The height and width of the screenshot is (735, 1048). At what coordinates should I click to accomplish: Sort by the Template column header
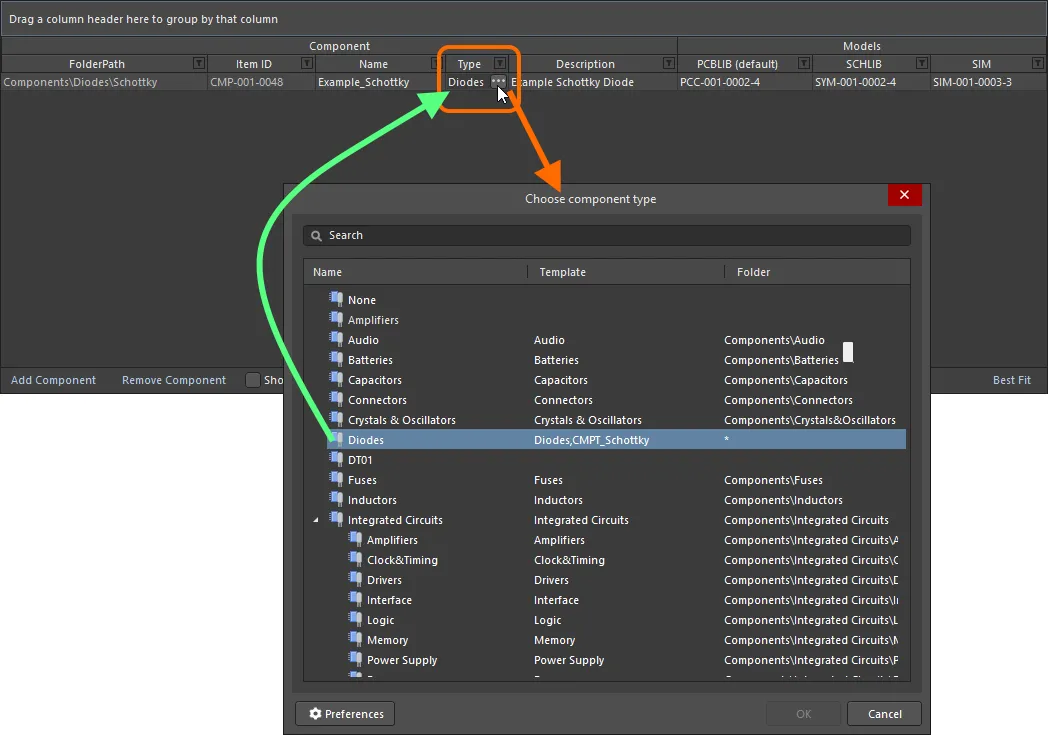pyautogui.click(x=626, y=272)
